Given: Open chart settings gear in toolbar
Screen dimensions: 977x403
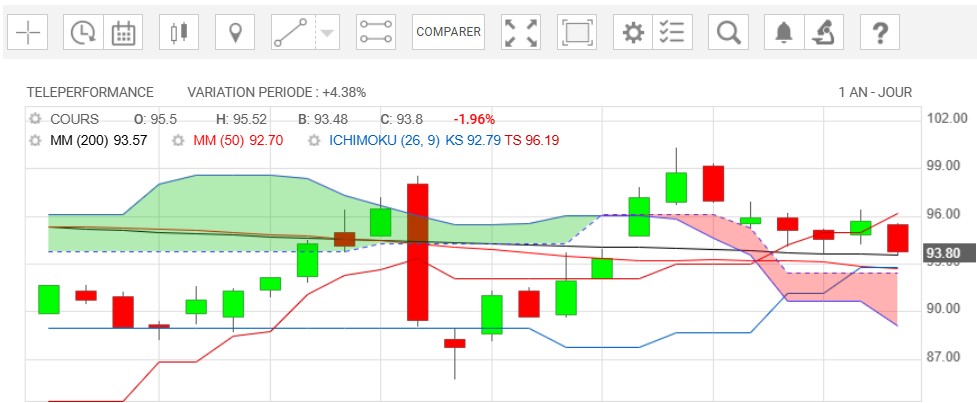Looking at the screenshot, I should (x=633, y=32).
